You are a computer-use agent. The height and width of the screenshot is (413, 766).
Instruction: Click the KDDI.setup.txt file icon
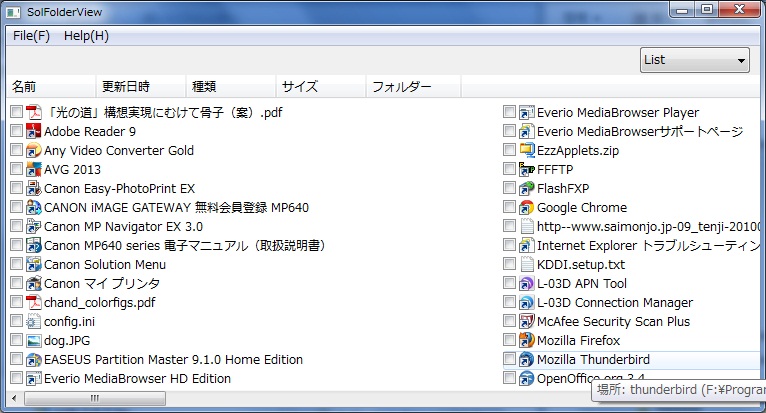pos(527,264)
